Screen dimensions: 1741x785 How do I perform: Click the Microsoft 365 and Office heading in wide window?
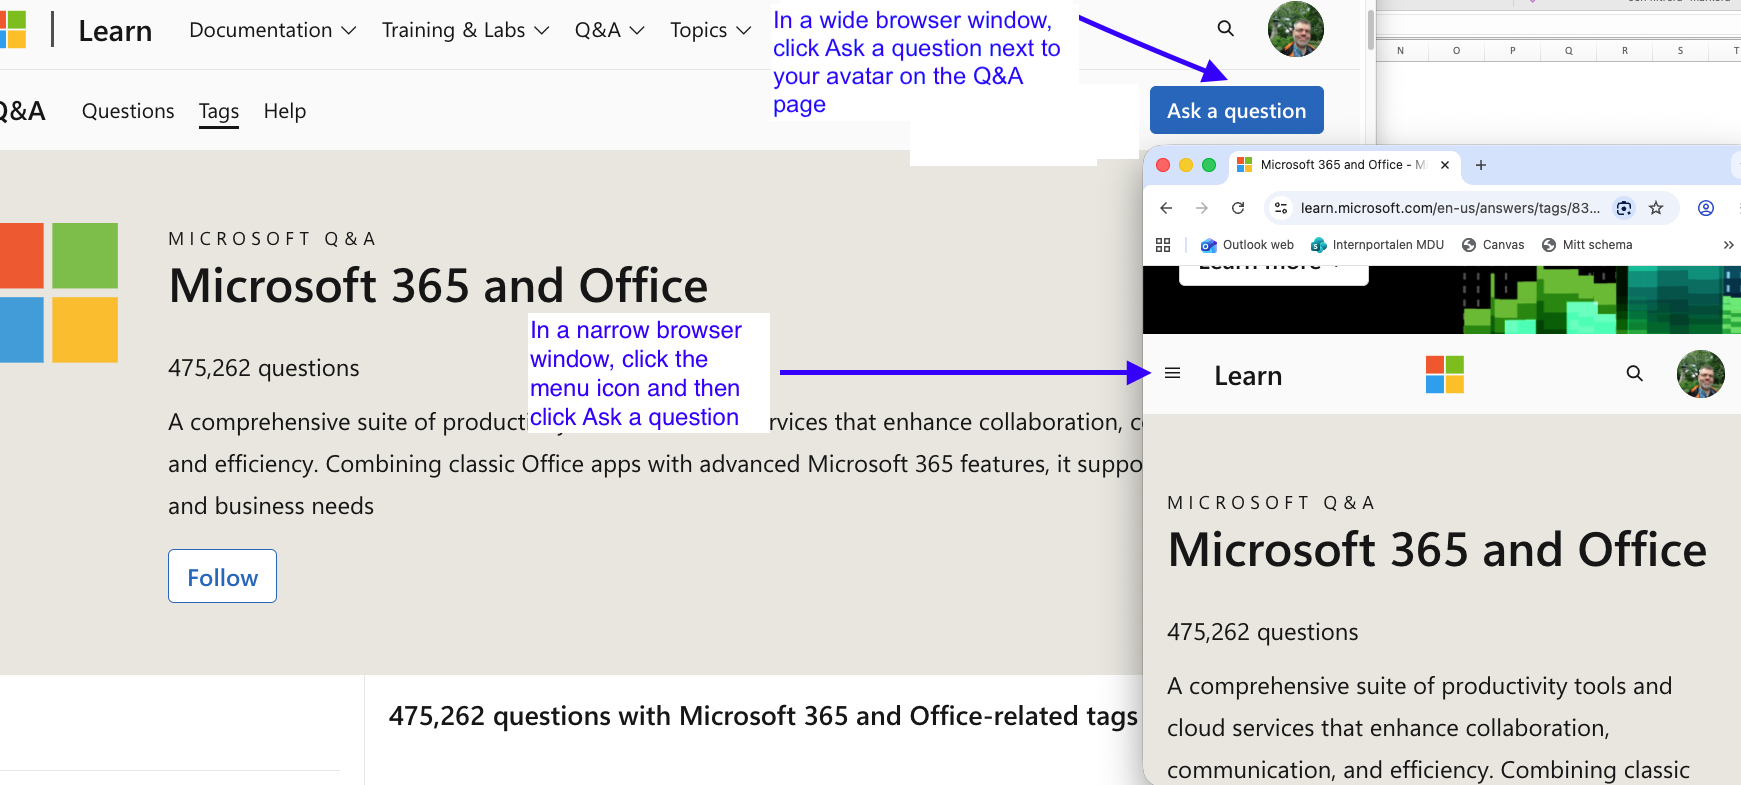pyautogui.click(x=439, y=286)
